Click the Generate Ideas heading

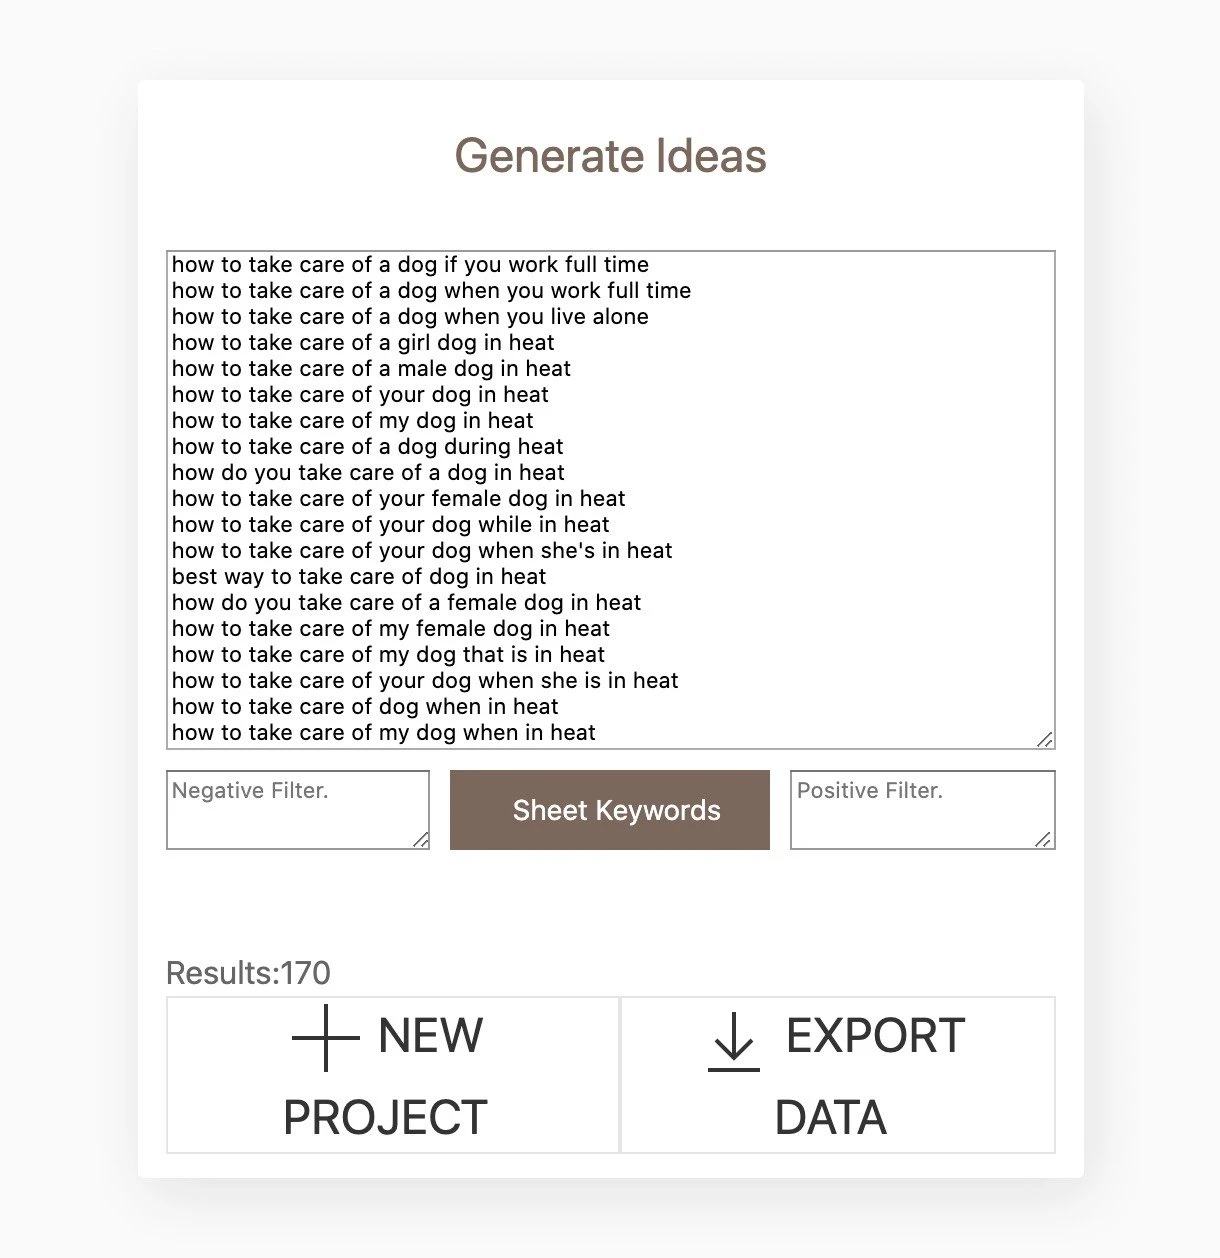(x=610, y=156)
